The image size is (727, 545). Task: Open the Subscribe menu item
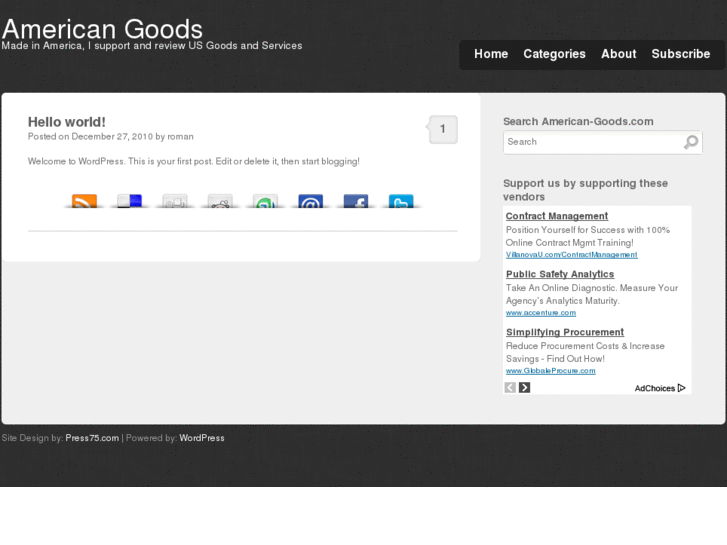tap(680, 54)
